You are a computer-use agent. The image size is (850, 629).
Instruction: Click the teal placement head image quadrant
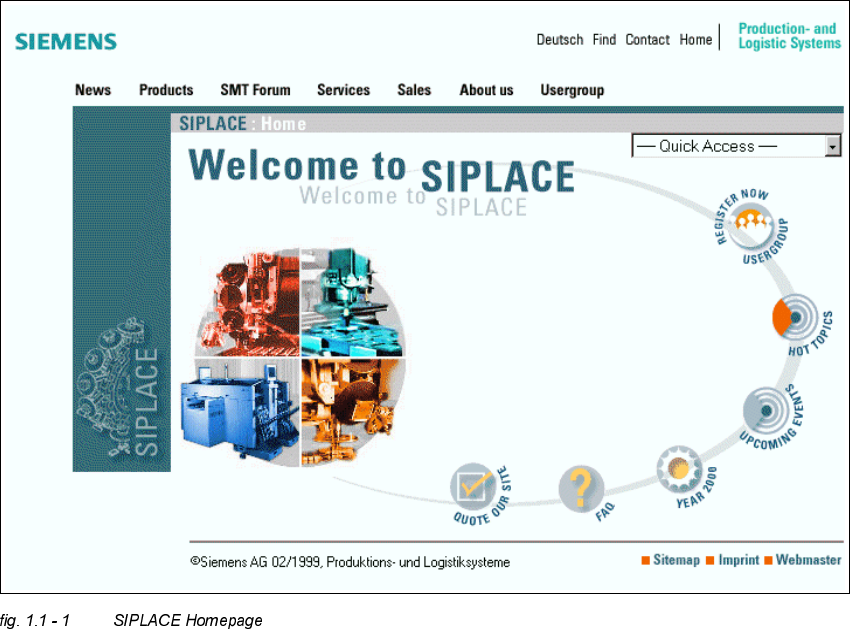[x=352, y=302]
